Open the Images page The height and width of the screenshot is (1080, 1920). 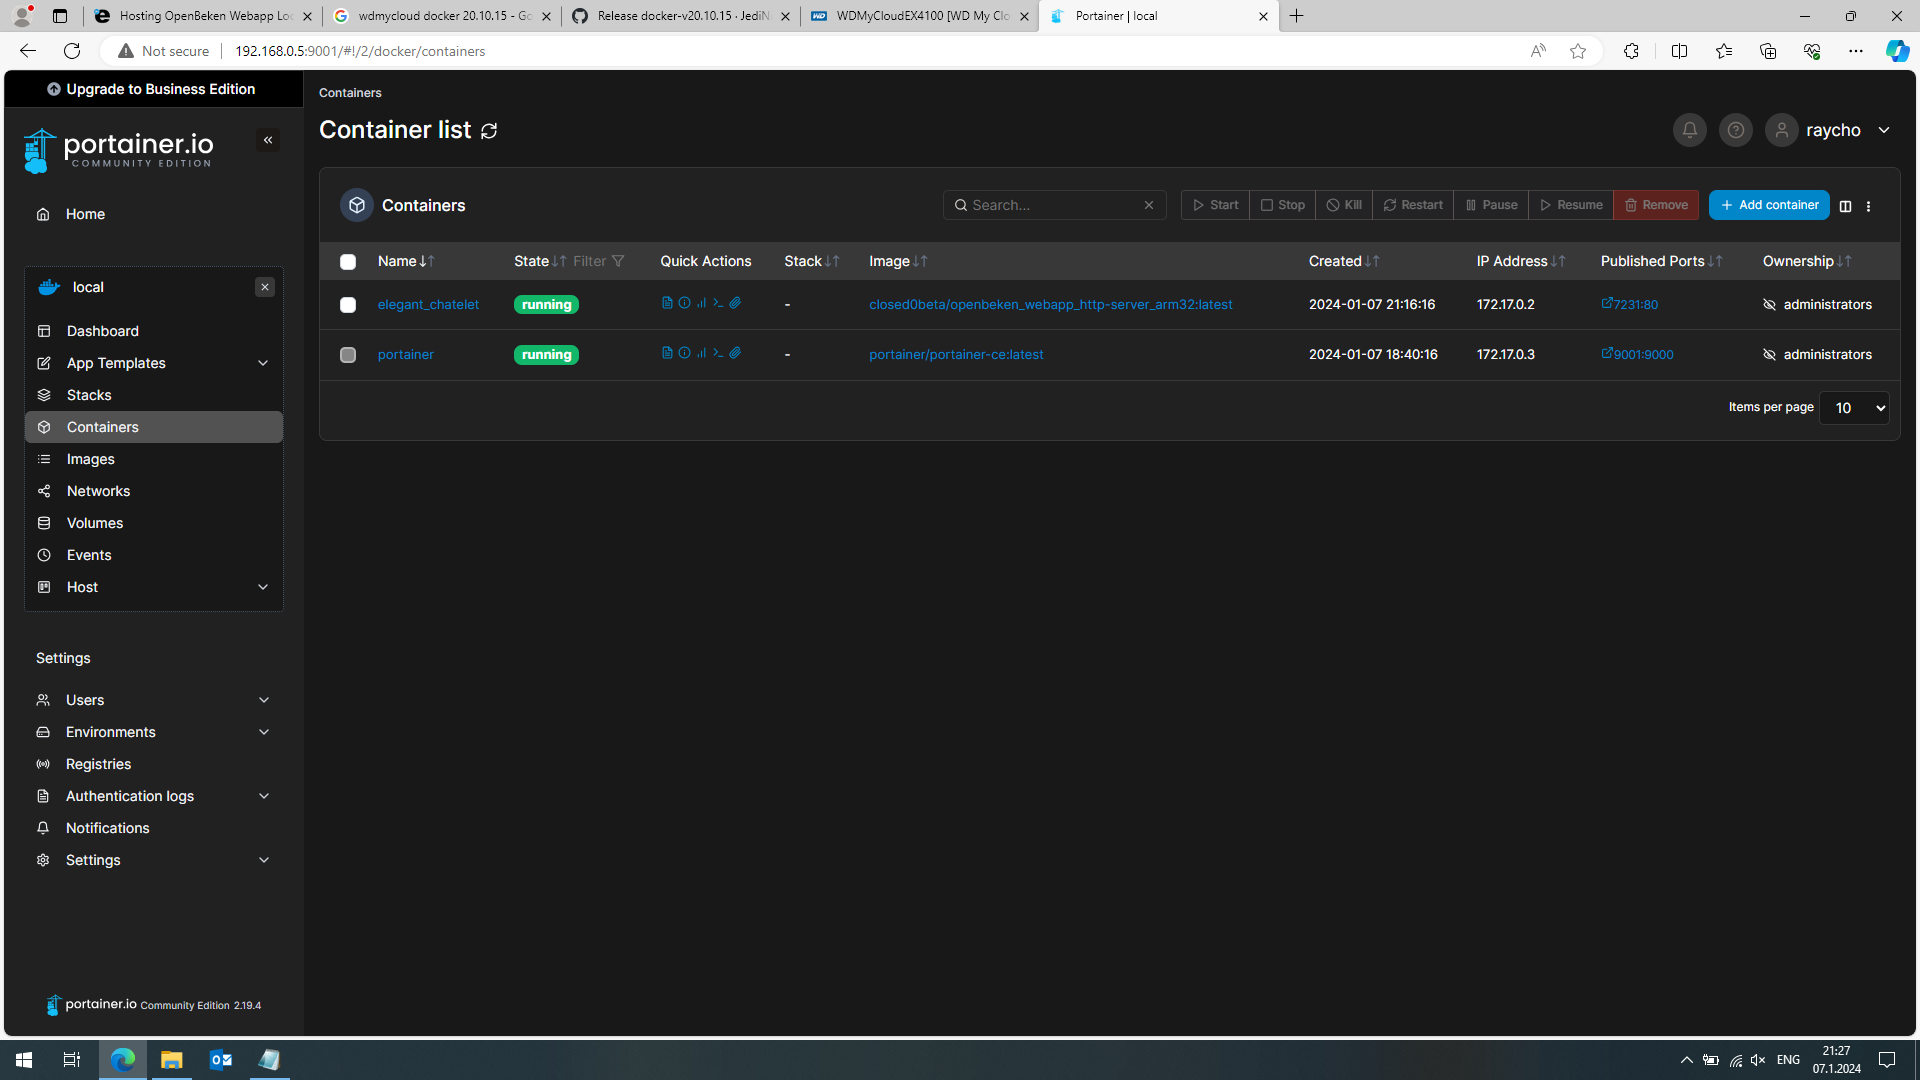pyautogui.click(x=153, y=459)
